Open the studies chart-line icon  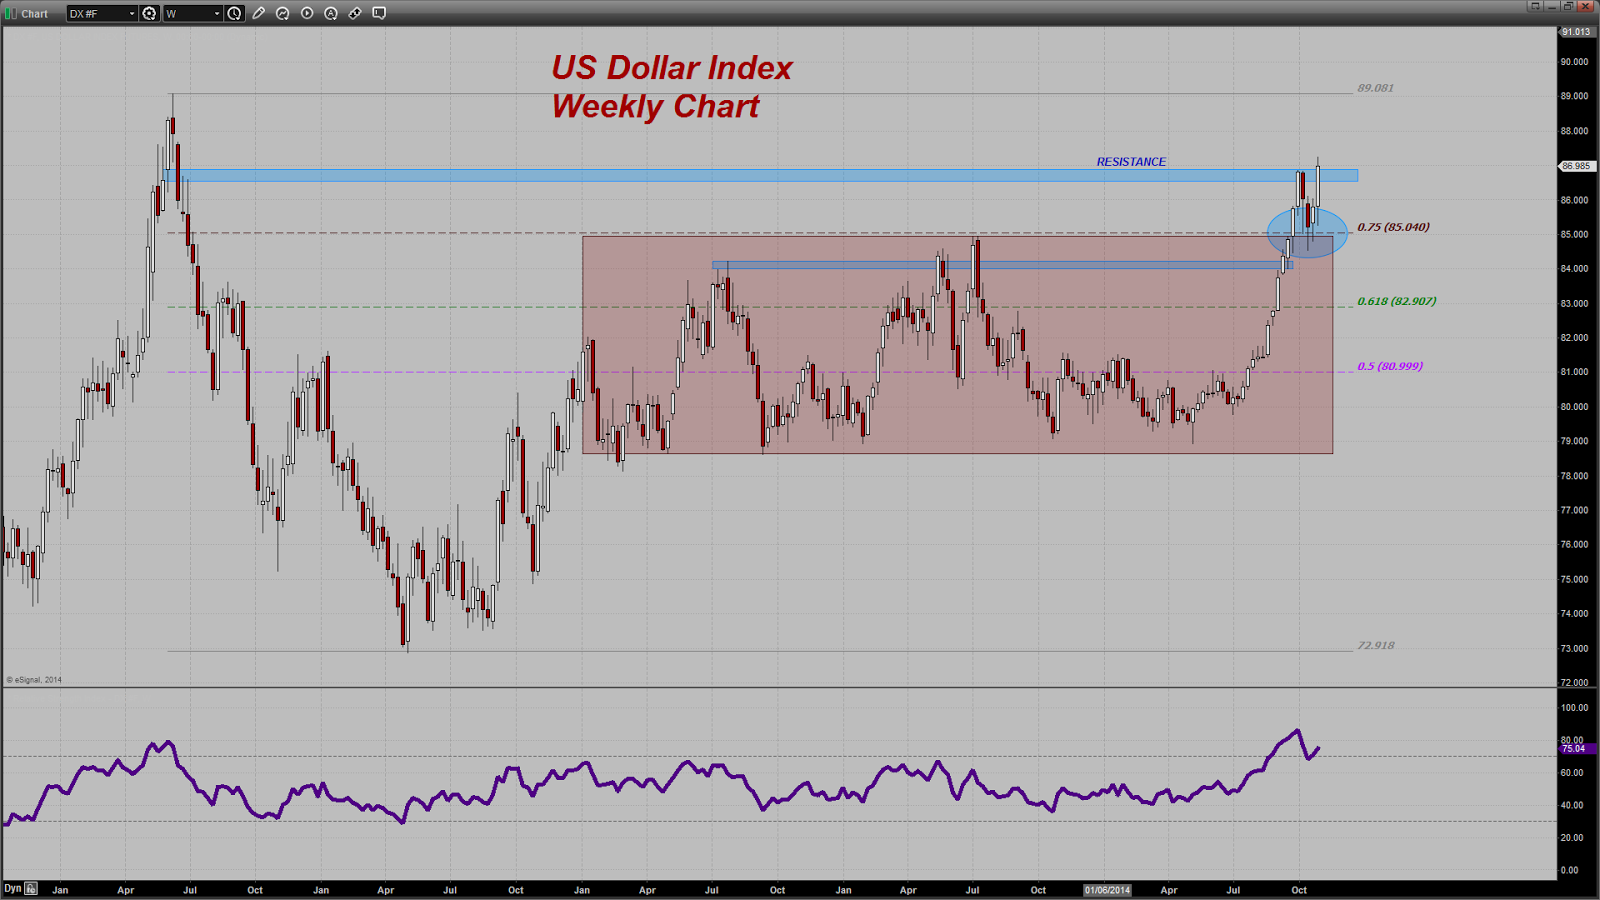click(x=283, y=13)
